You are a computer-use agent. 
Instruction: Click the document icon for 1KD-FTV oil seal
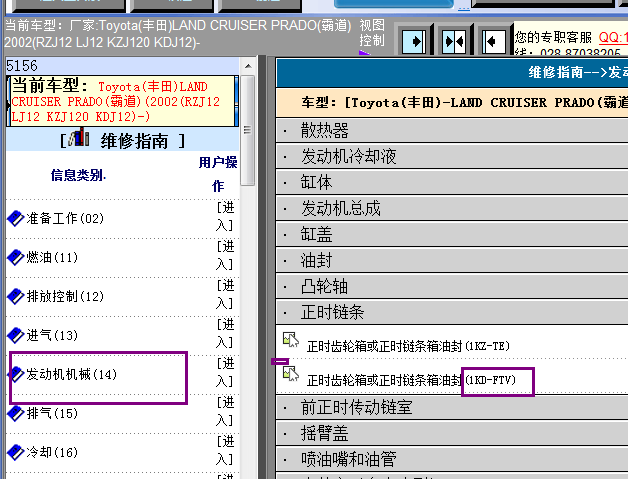click(x=291, y=374)
